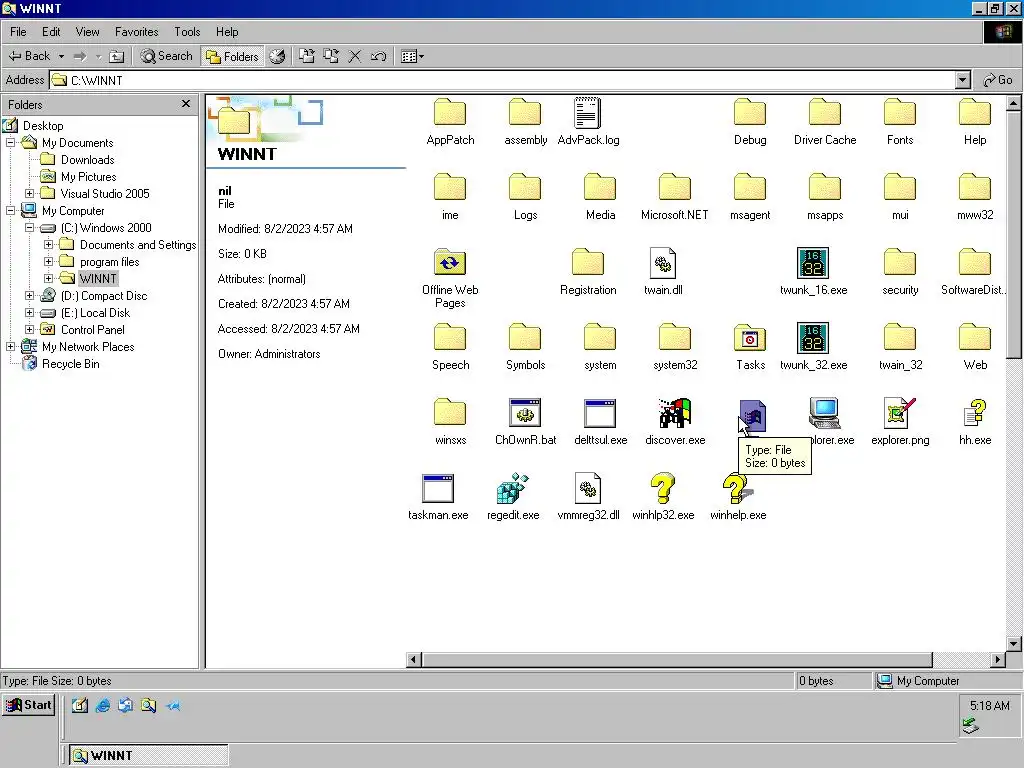Image resolution: width=1024 pixels, height=768 pixels.
Task: Open the Help menu
Action: (227, 31)
